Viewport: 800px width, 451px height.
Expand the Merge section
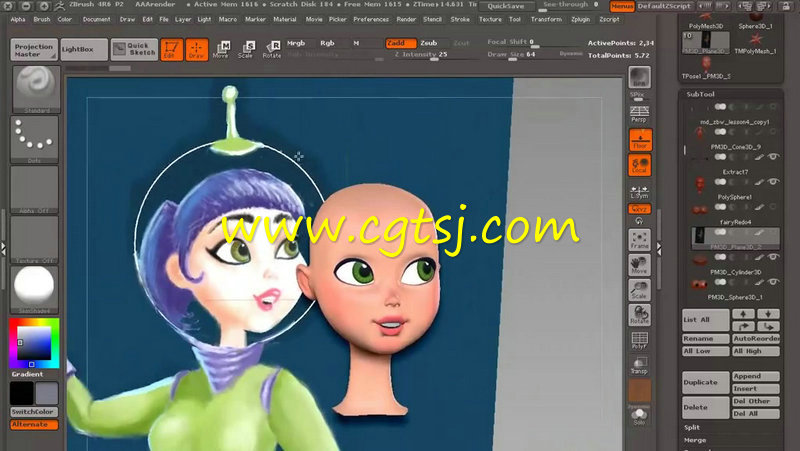[695, 440]
